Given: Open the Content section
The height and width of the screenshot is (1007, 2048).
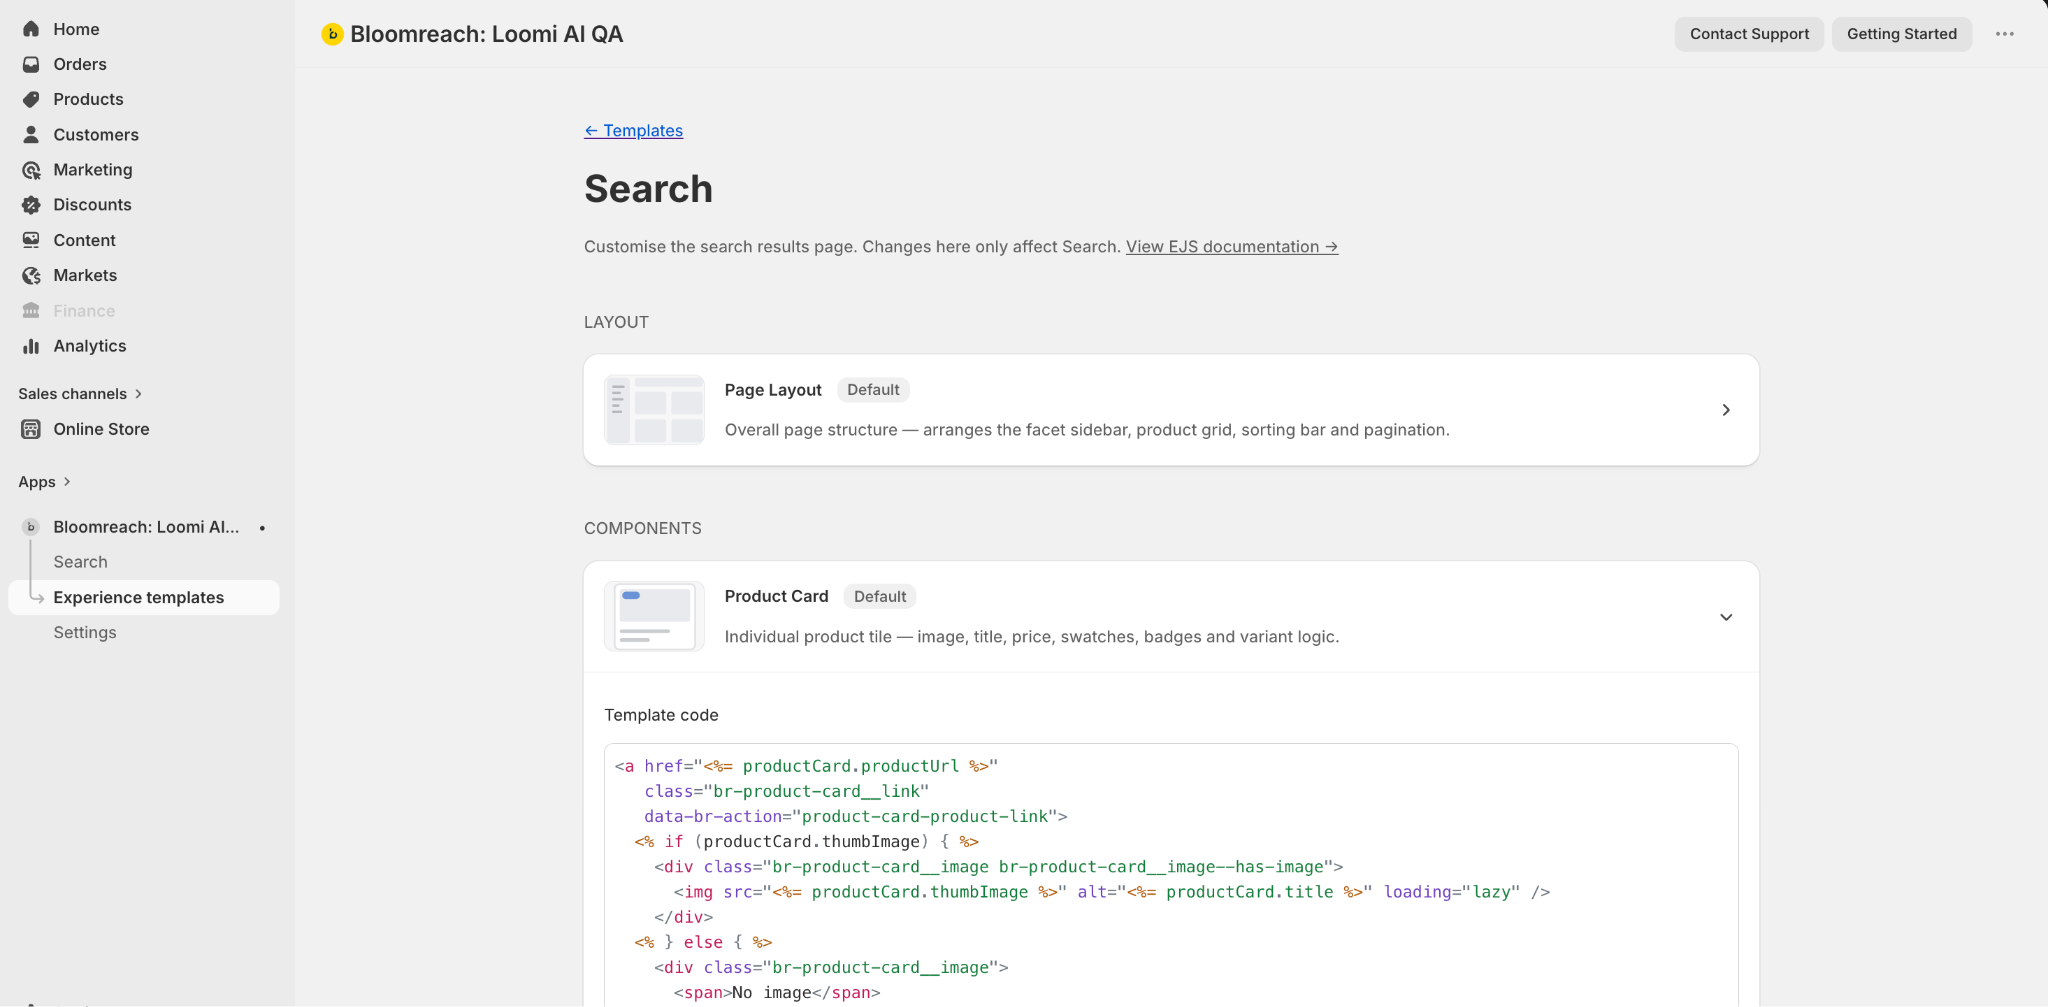Looking at the screenshot, I should pyautogui.click(x=84, y=240).
